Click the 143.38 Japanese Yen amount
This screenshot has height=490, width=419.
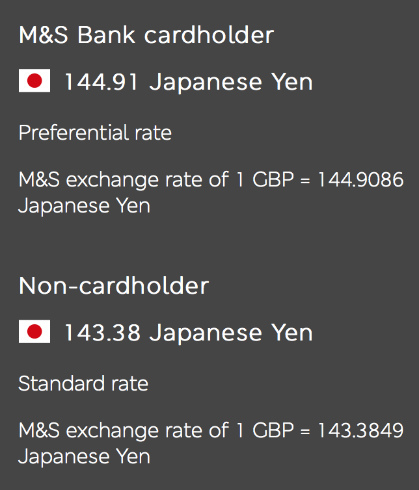(x=189, y=333)
